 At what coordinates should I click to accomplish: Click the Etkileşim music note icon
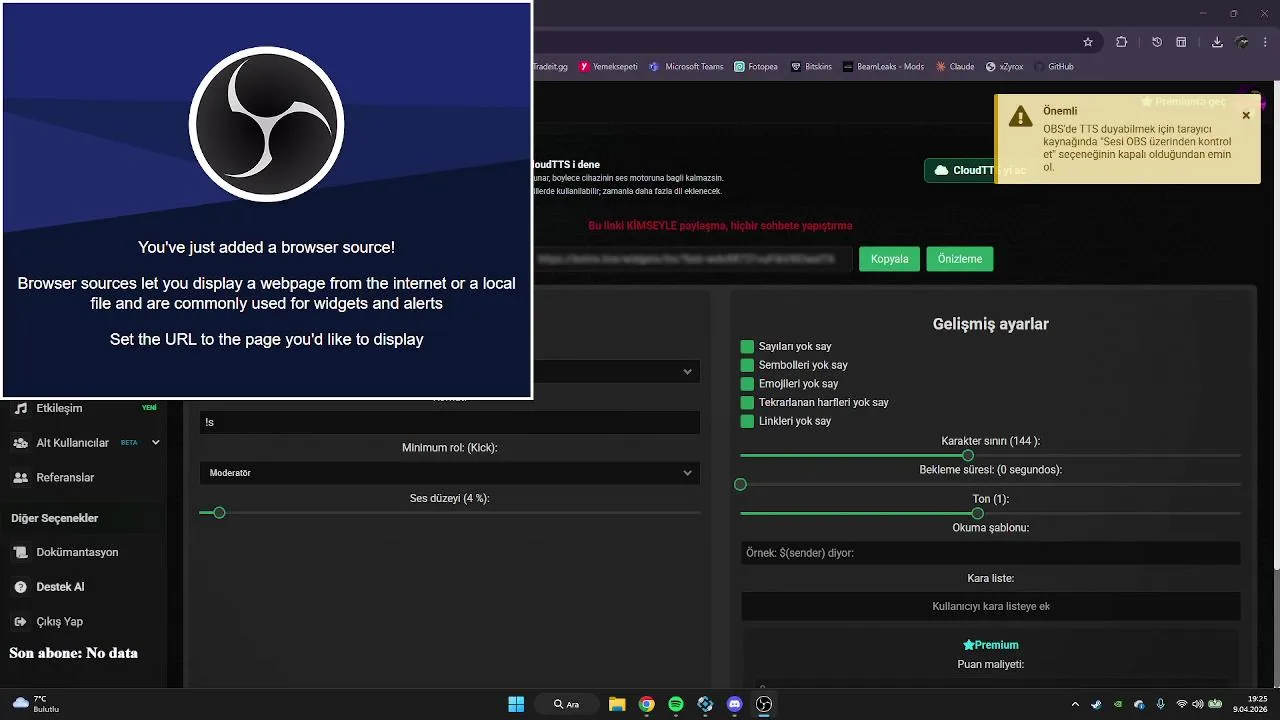20,408
